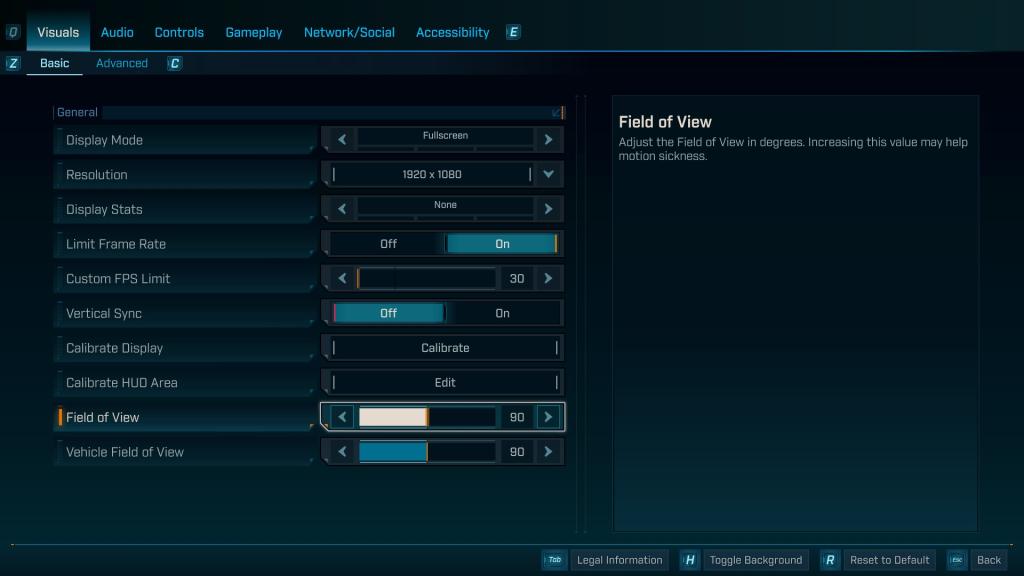Adjust the Field of View slider
The image size is (1024, 576).
click(x=427, y=417)
